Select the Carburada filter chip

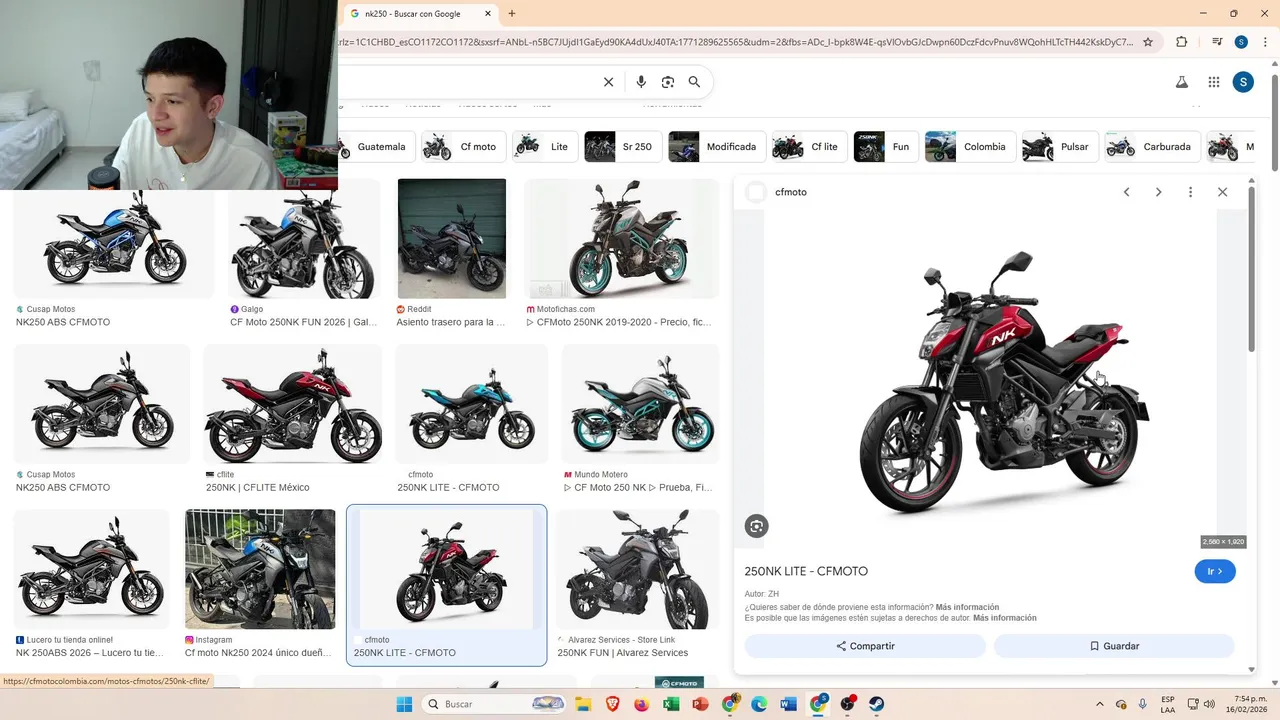pos(1151,147)
